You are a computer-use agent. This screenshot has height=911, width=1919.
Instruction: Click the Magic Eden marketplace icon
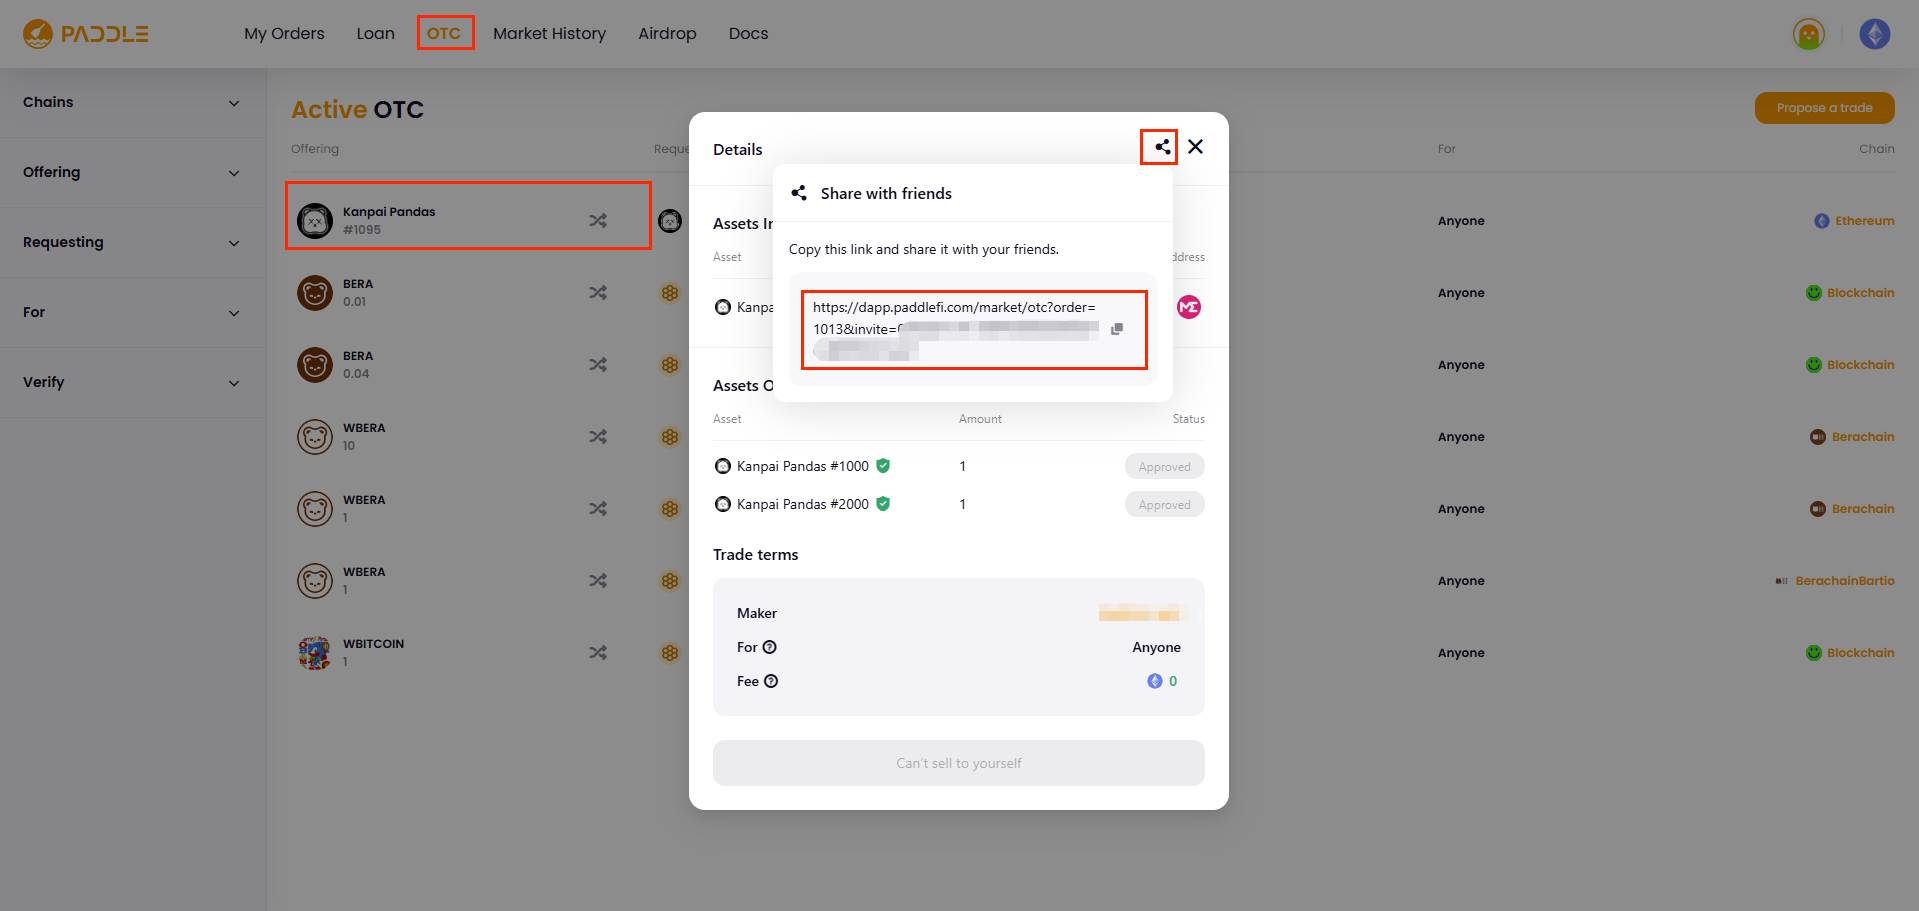coord(1188,307)
